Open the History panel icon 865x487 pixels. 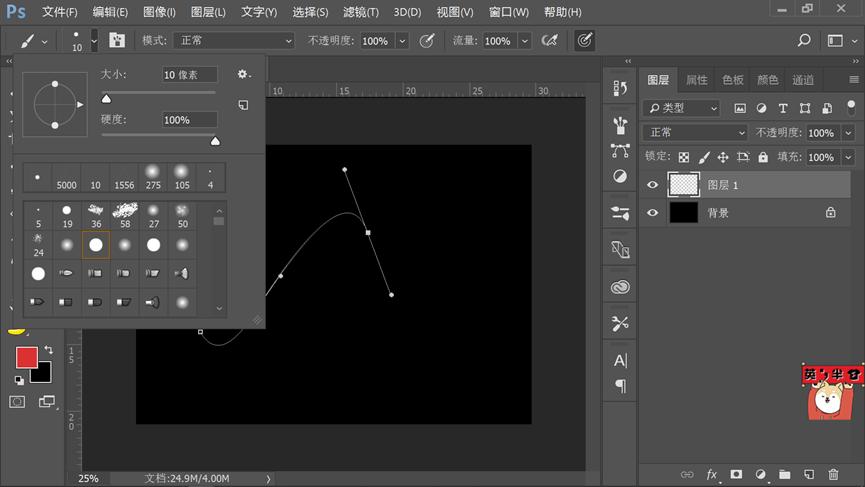[x=620, y=88]
